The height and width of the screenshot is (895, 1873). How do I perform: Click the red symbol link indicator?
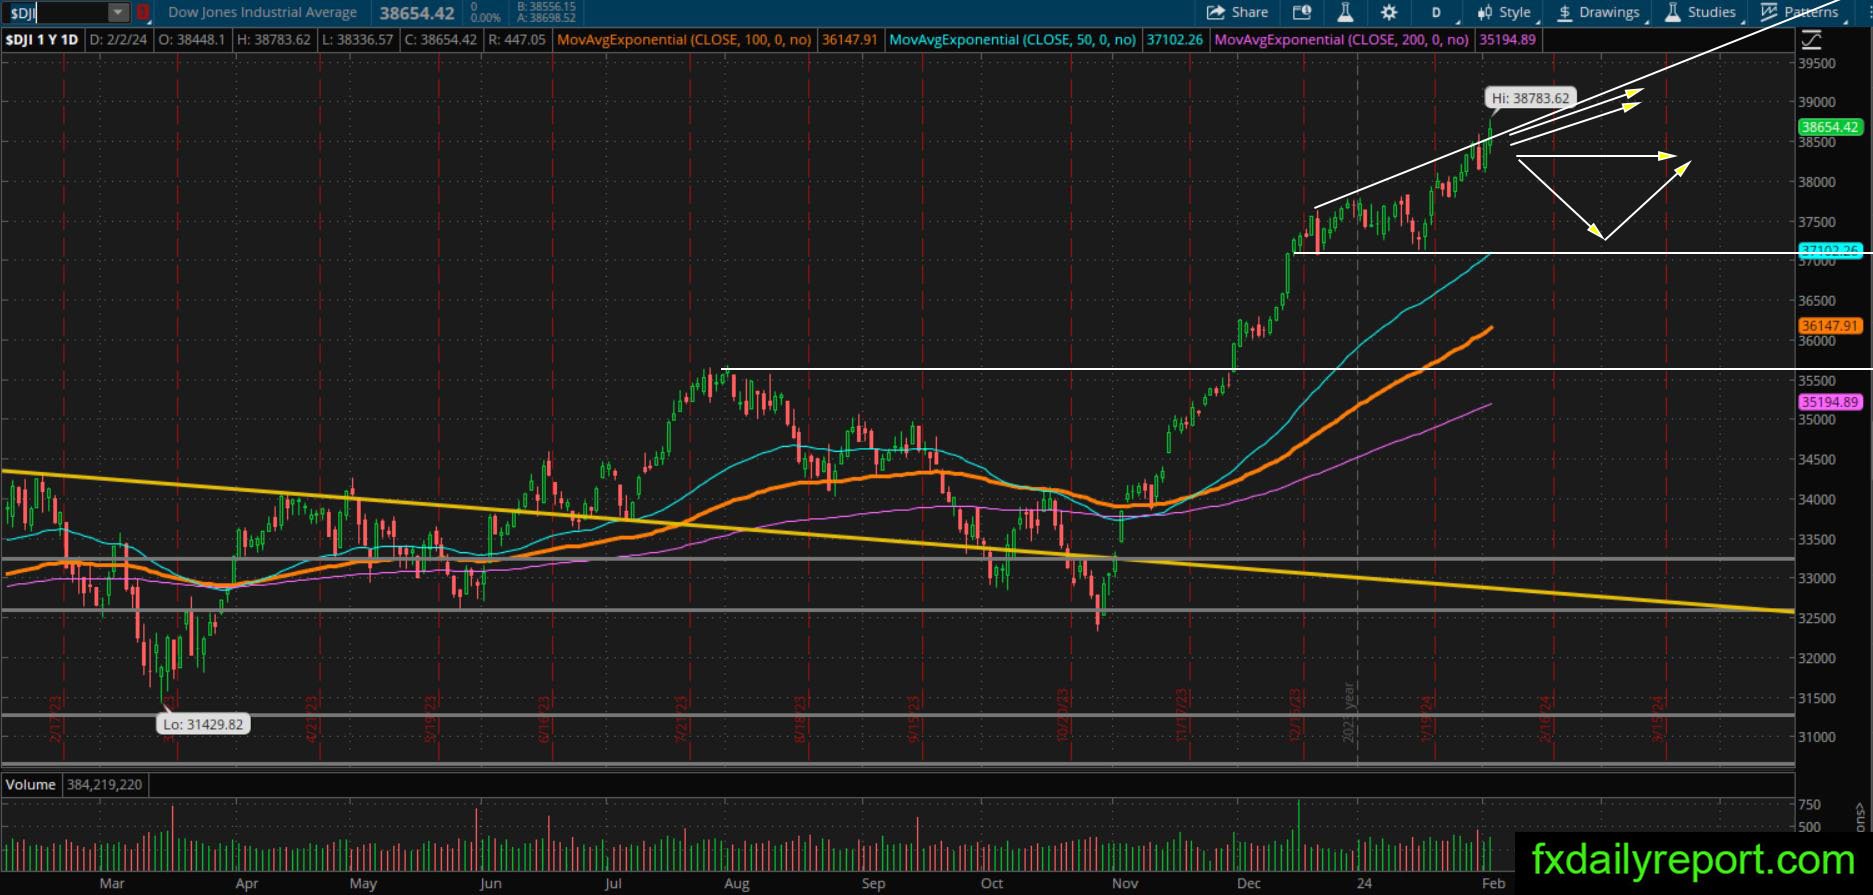pos(143,13)
